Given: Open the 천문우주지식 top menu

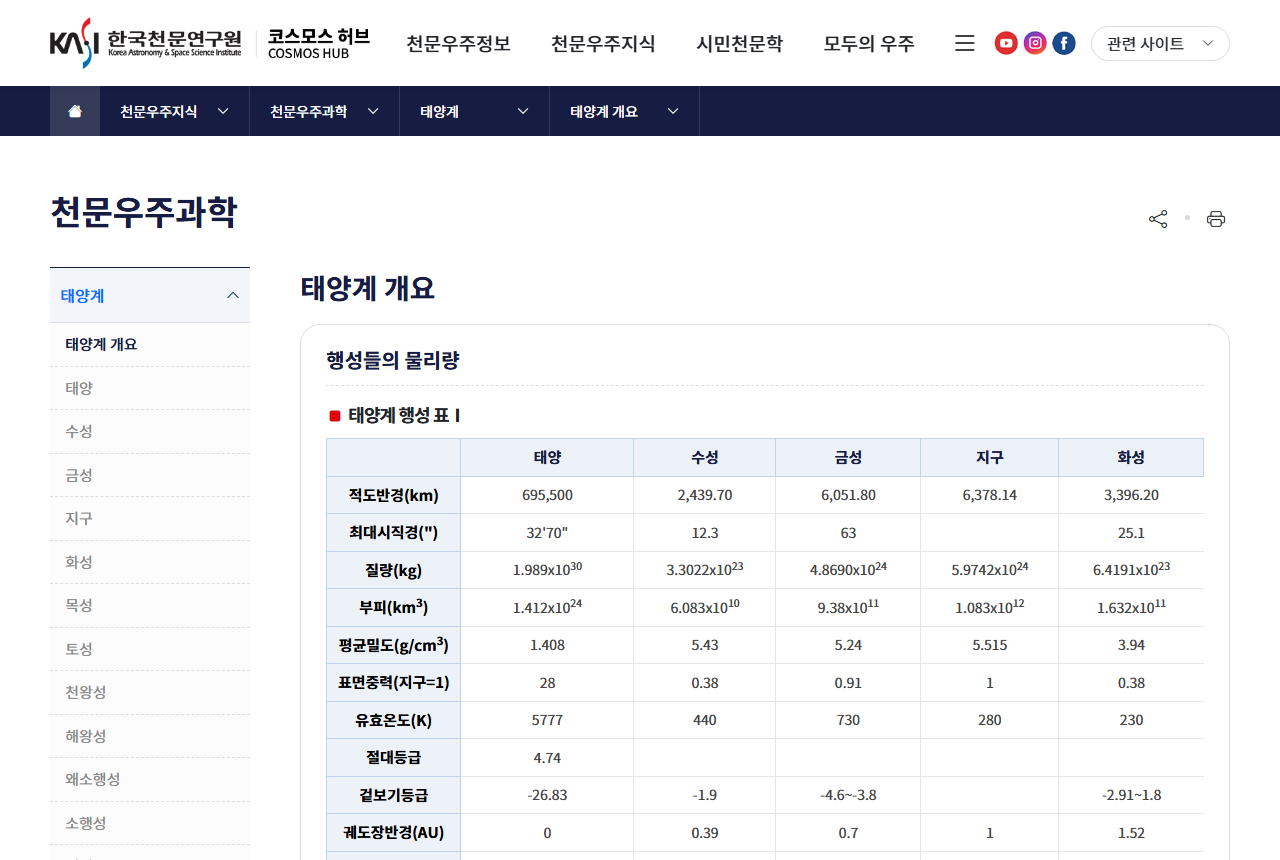Looking at the screenshot, I should (603, 43).
